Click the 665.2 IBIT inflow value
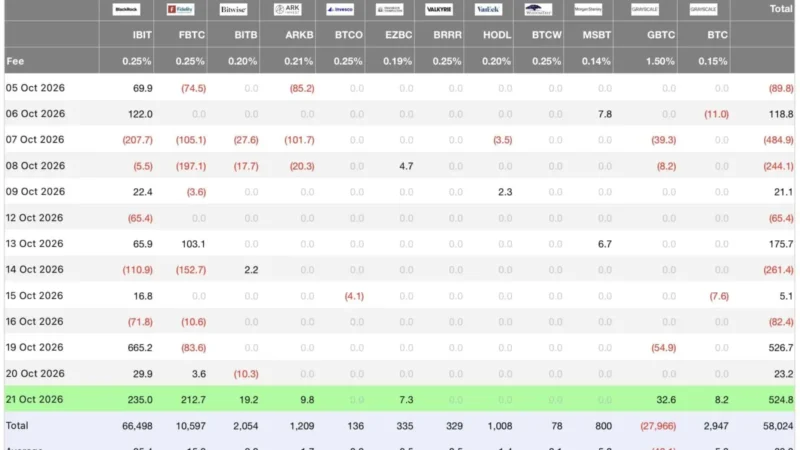Screen dimensions: 800x450 pos(140,347)
